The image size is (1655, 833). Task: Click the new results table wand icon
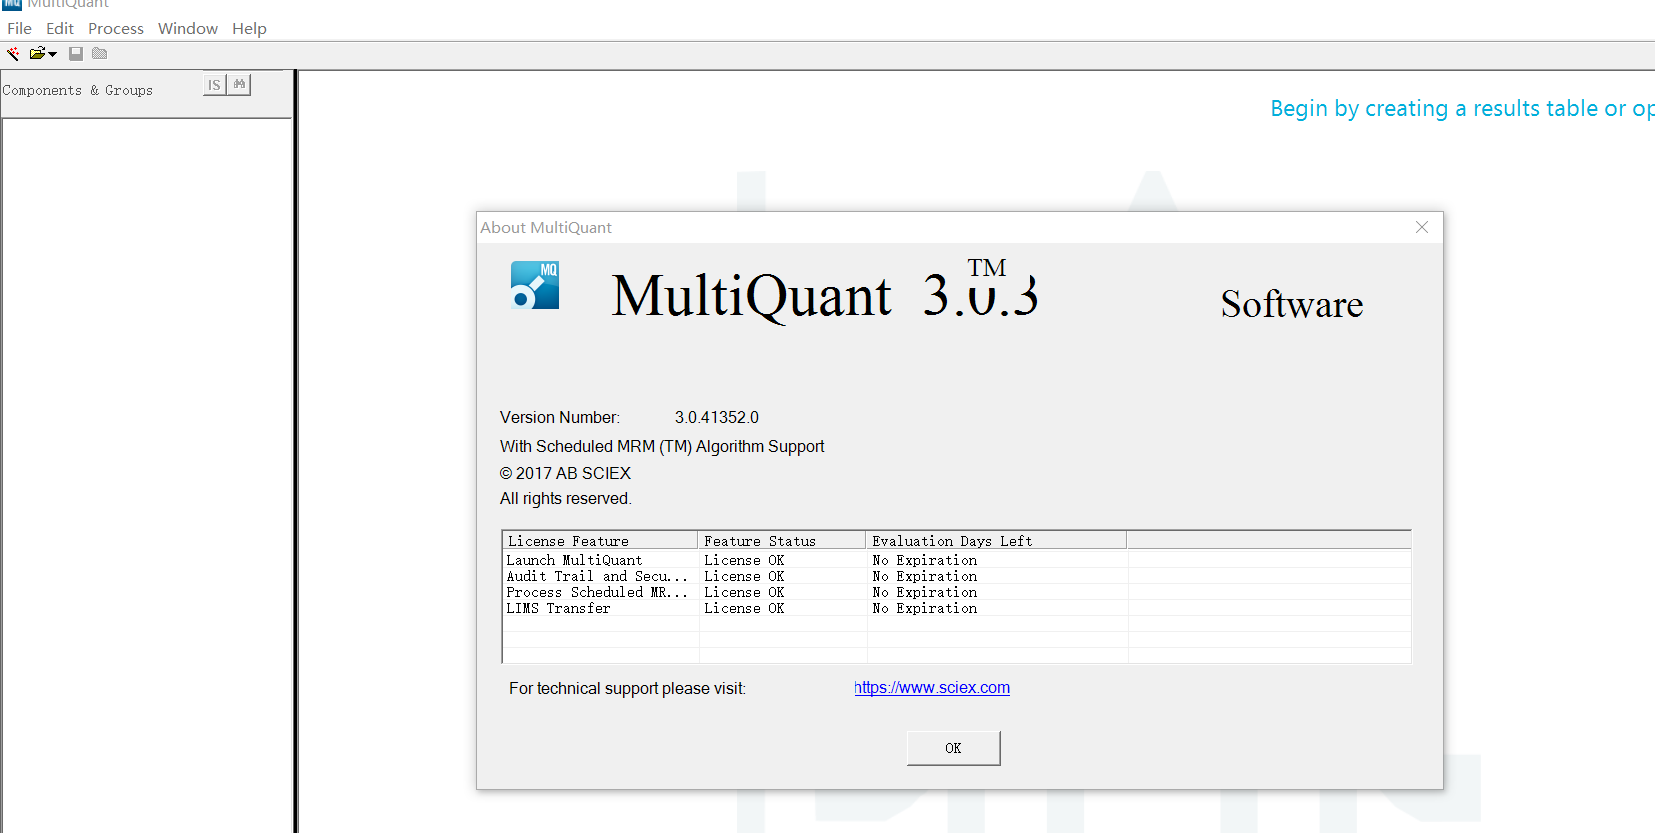[13, 54]
